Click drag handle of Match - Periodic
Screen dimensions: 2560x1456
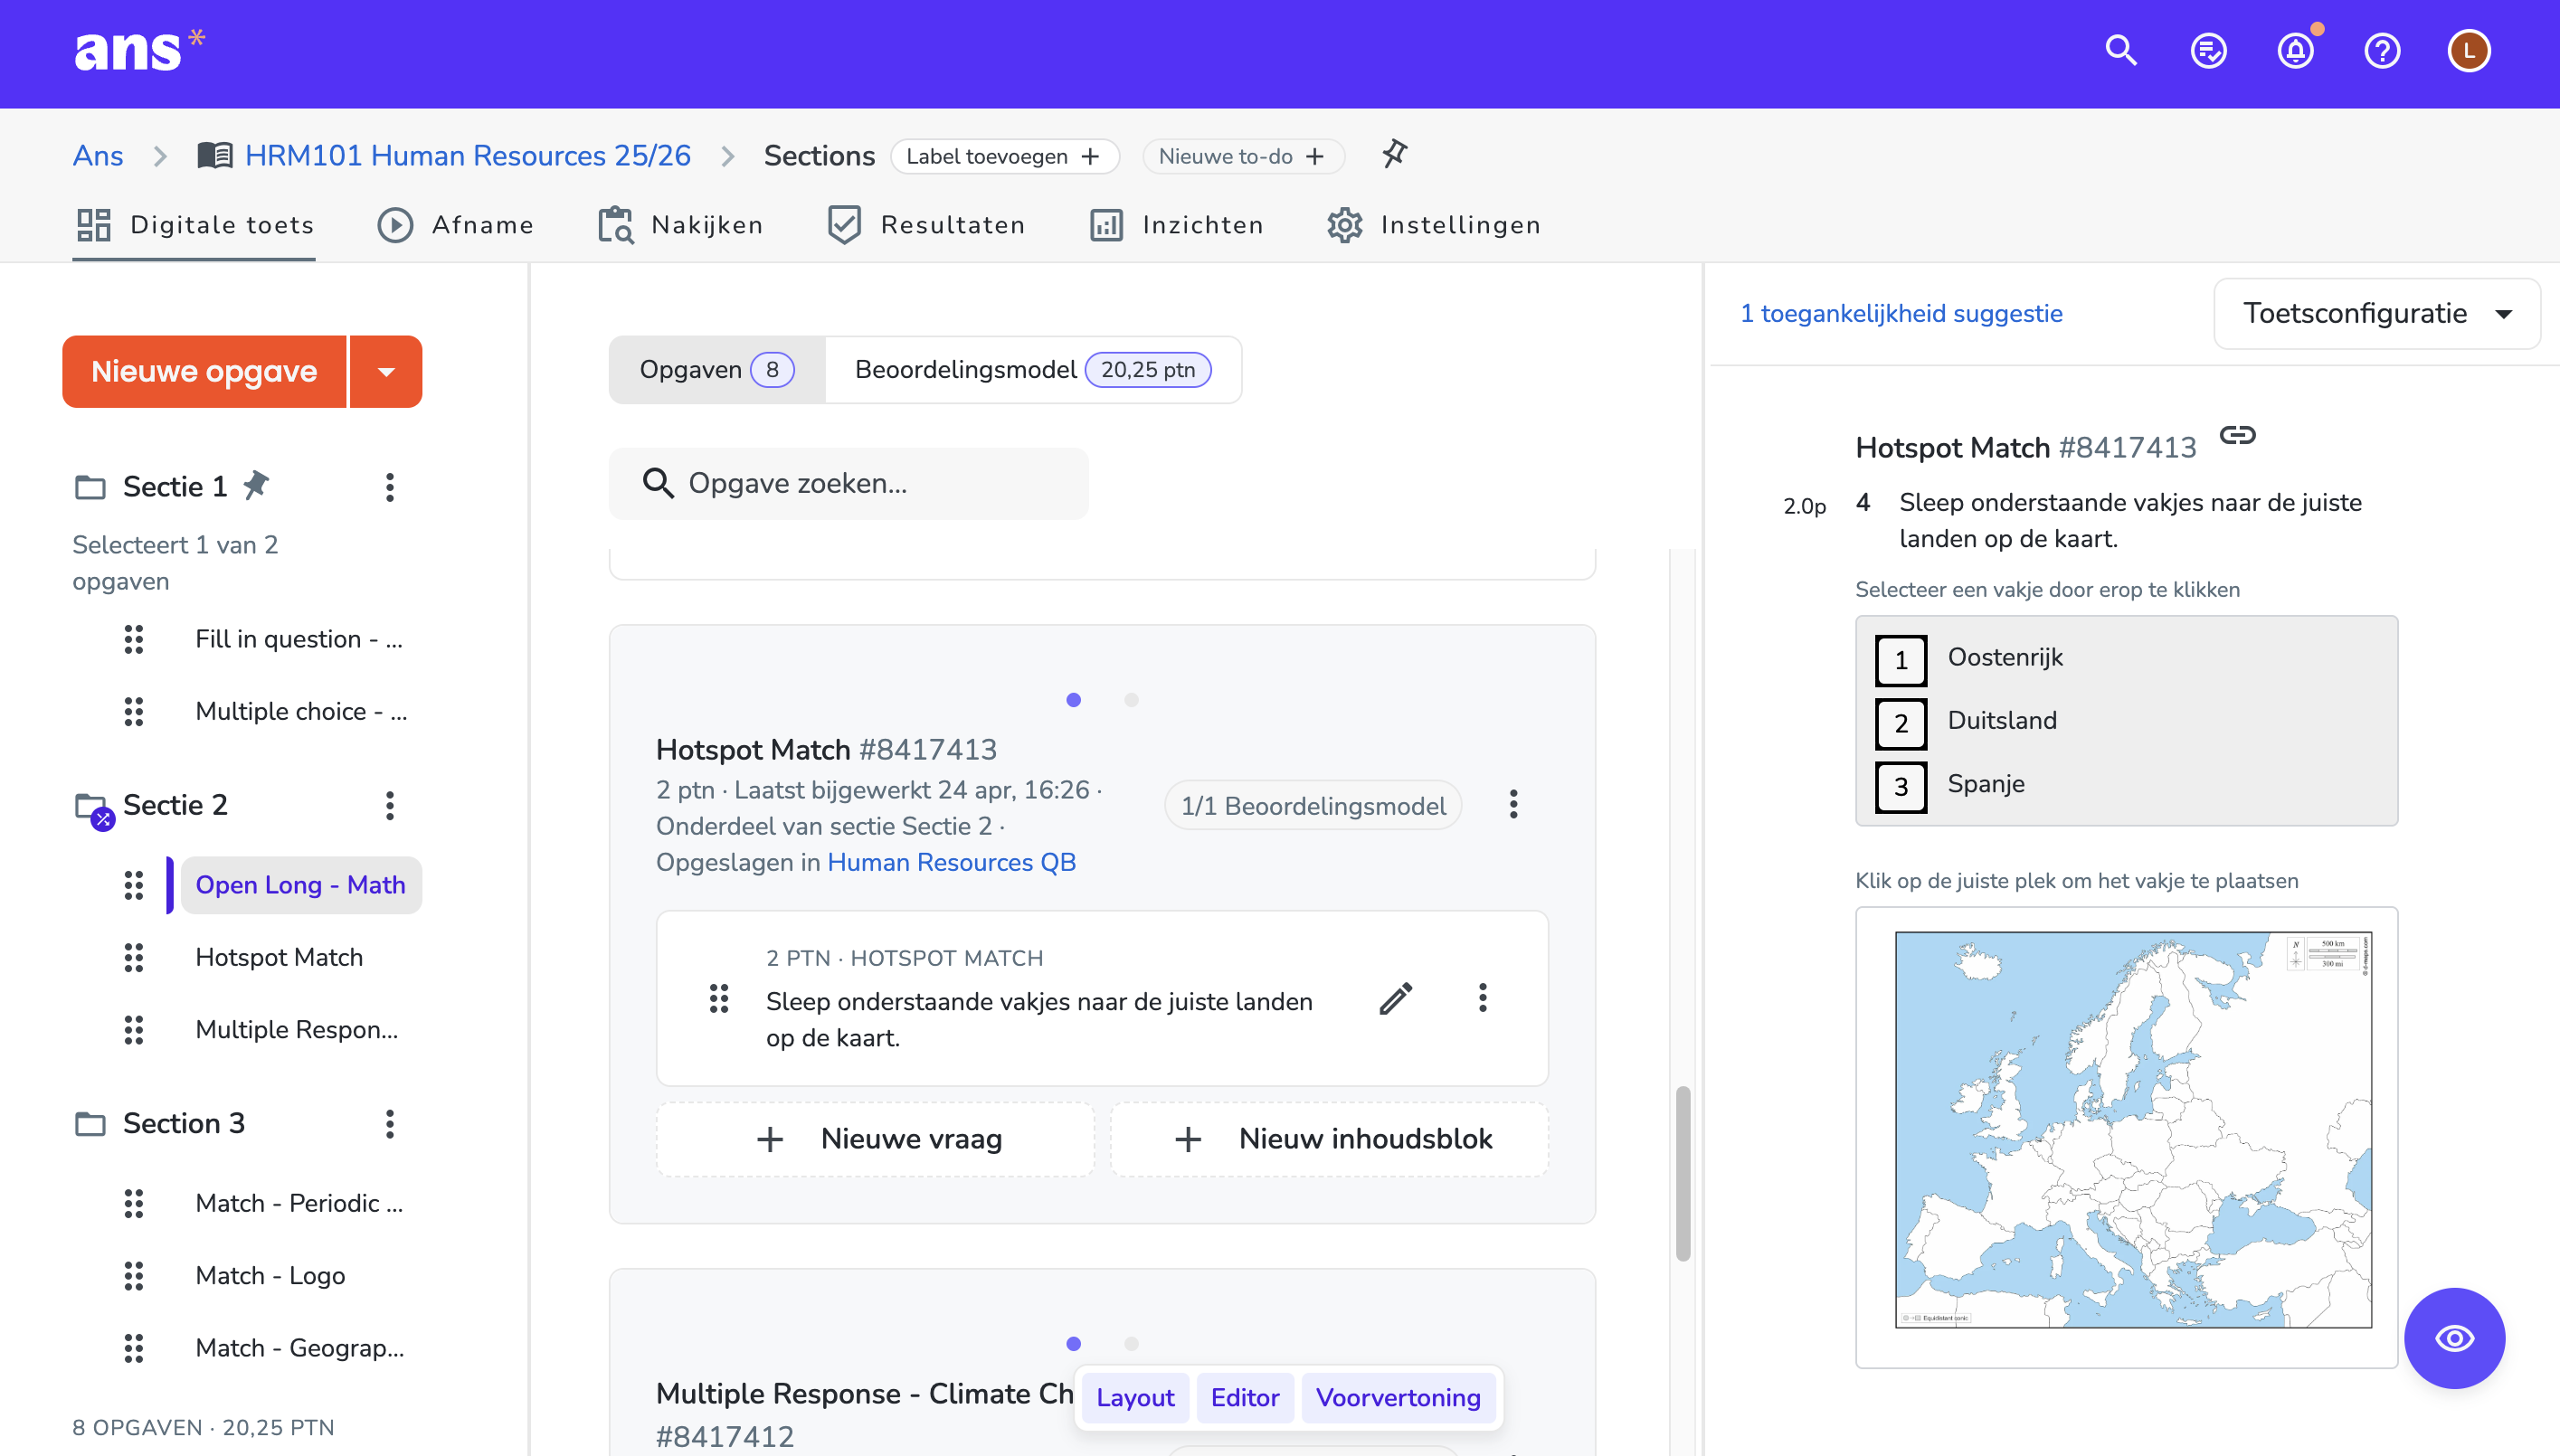(x=134, y=1203)
